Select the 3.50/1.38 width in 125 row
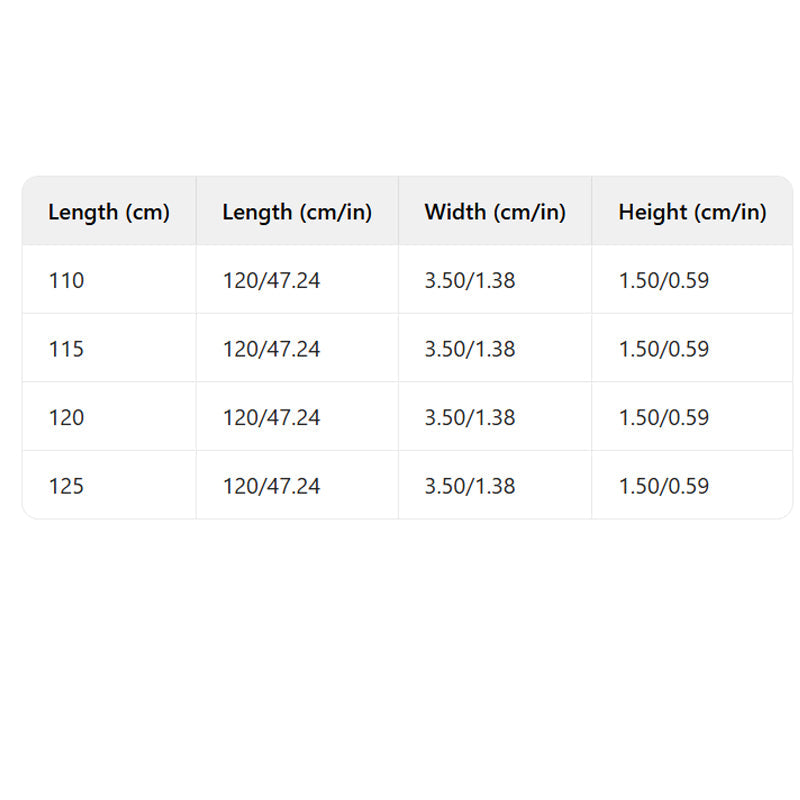The image size is (800, 800). (x=470, y=486)
